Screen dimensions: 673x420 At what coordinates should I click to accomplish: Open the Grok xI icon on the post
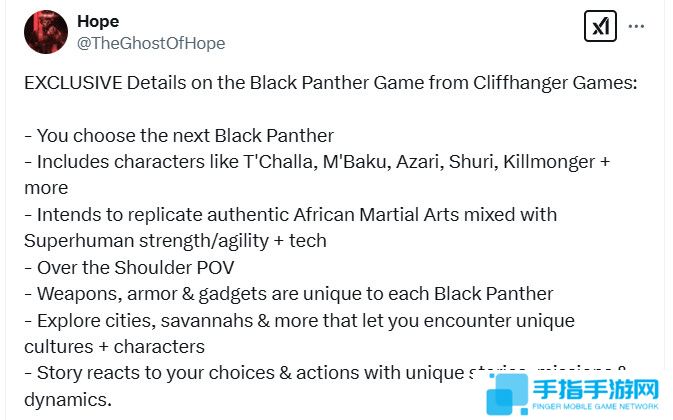(x=600, y=27)
